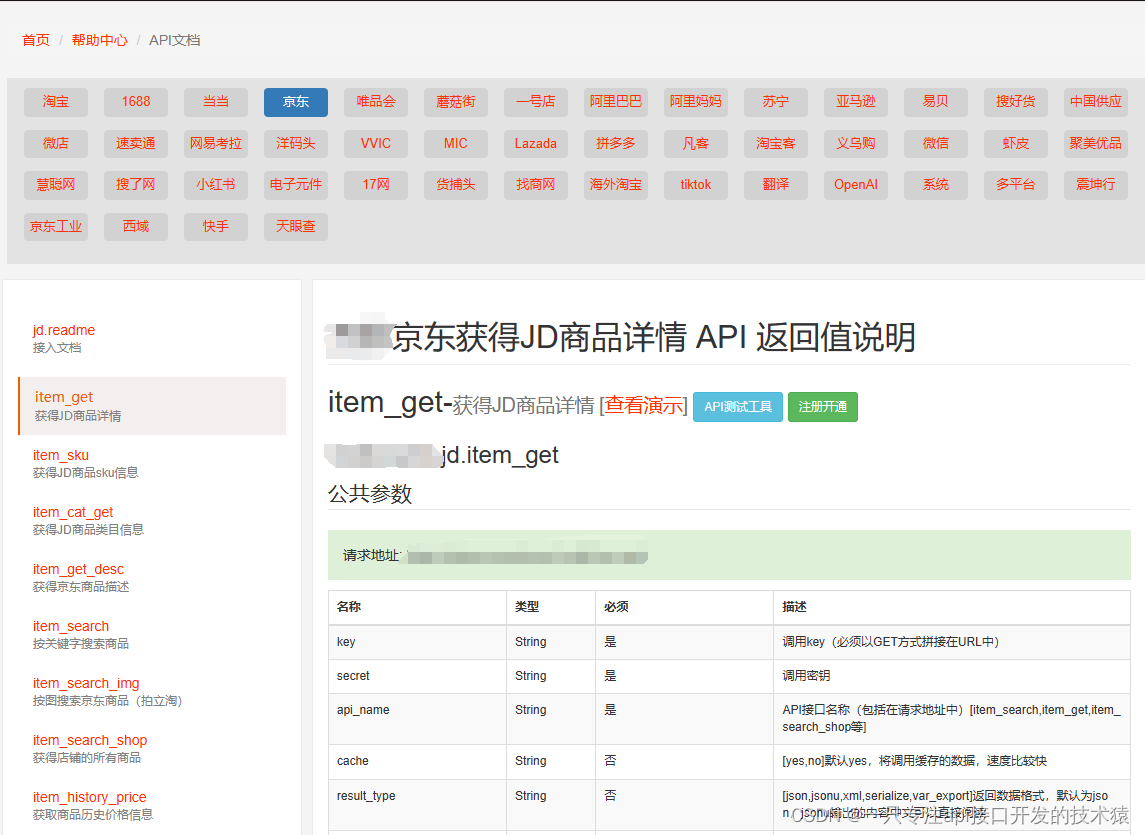
Task: Open the 苏宁 platform button
Action: click(776, 102)
